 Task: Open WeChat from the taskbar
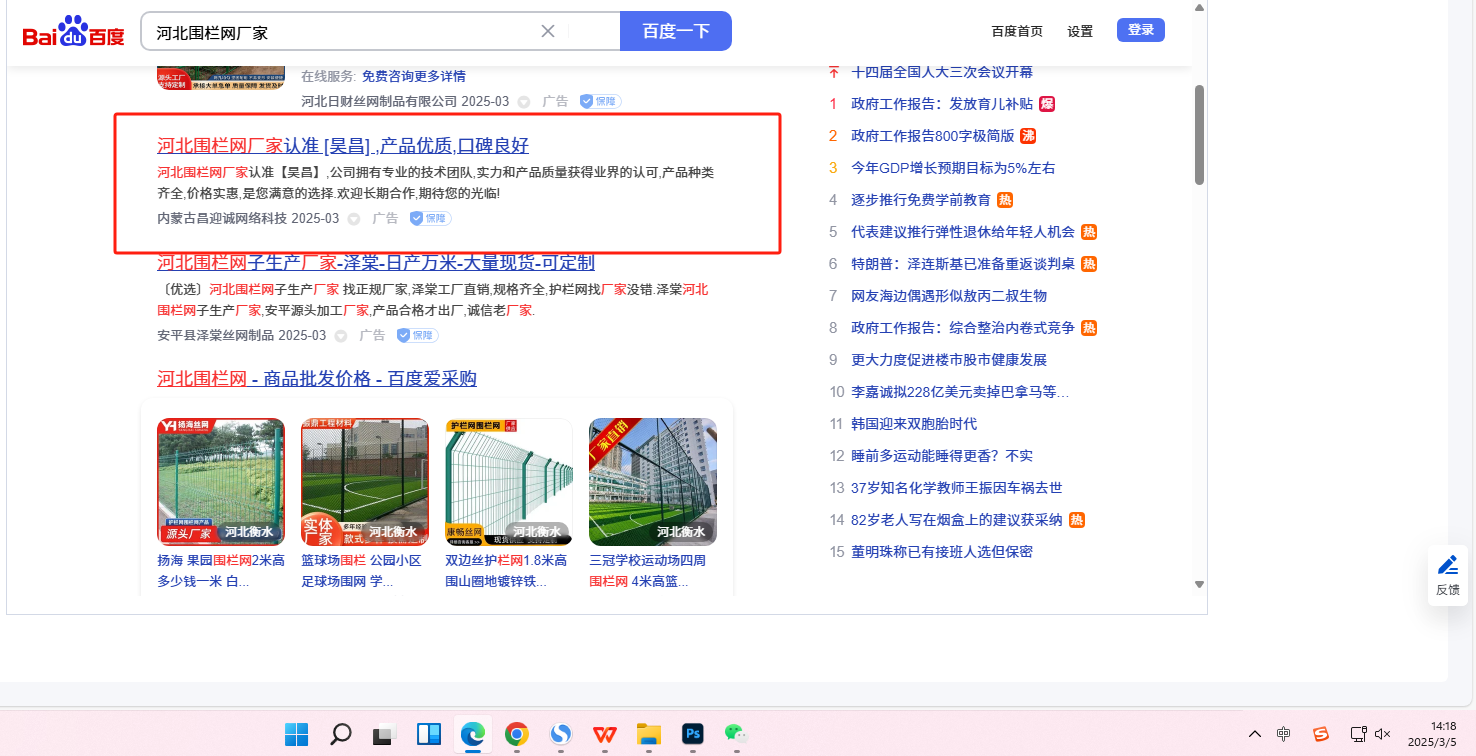735,734
